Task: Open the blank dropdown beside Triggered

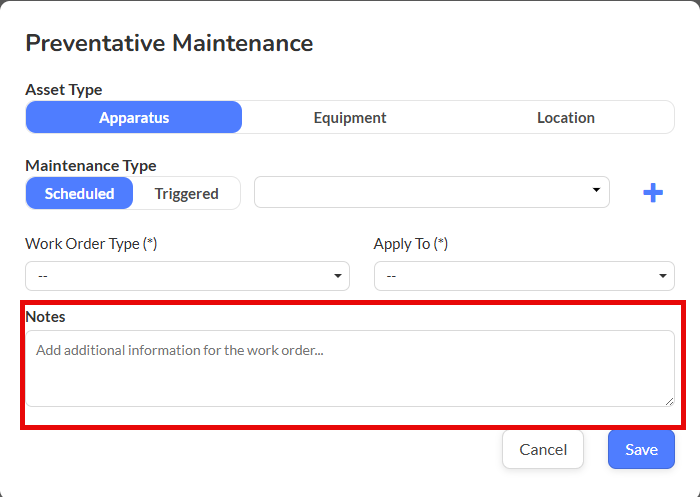Action: pos(431,192)
